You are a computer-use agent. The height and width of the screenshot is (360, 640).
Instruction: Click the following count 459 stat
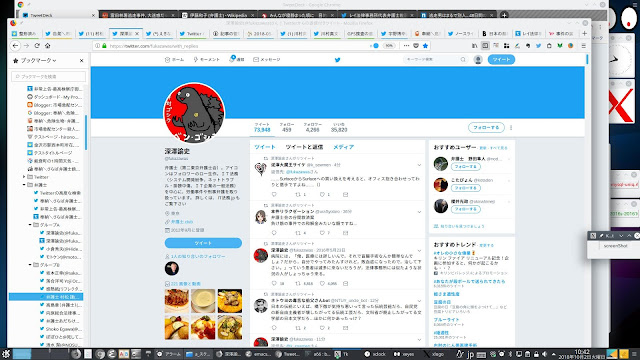(x=287, y=127)
